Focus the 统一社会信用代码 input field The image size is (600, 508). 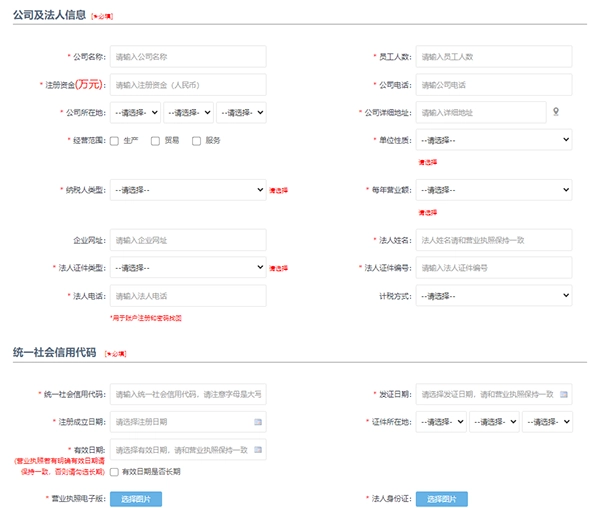pyautogui.click(x=188, y=394)
